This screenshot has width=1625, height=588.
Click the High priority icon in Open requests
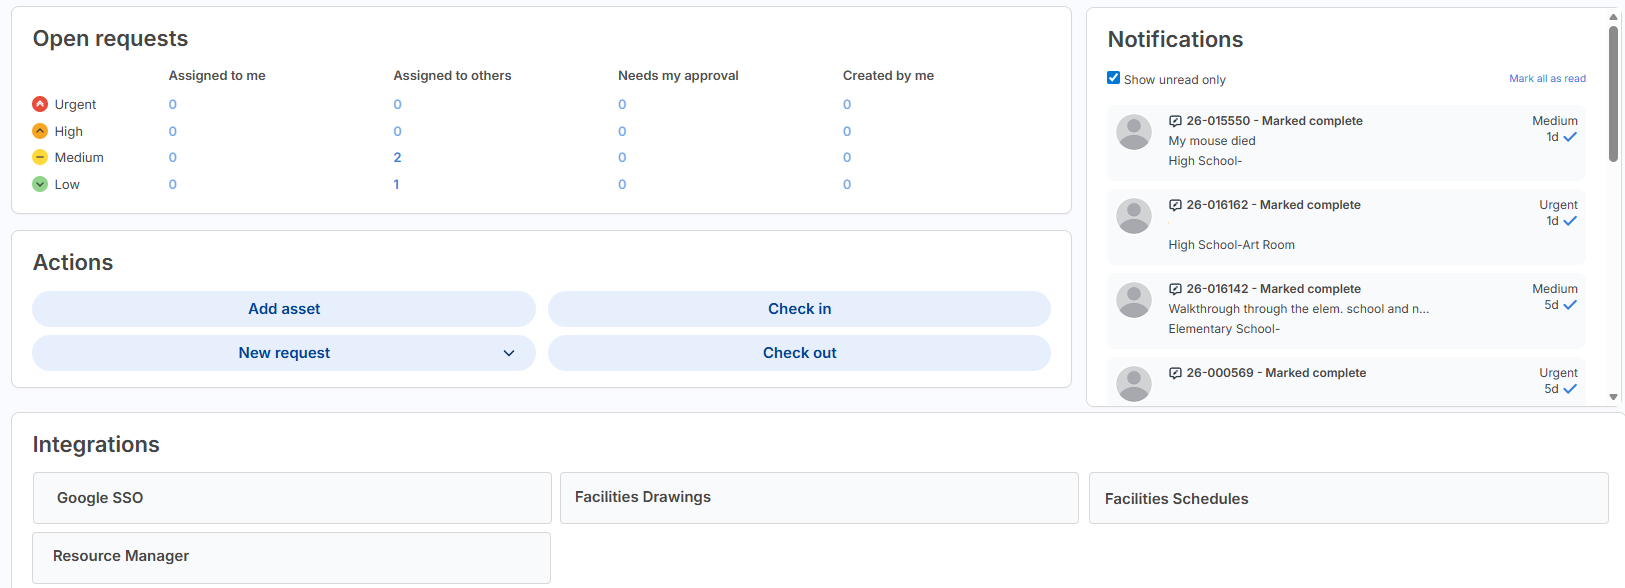[38, 131]
